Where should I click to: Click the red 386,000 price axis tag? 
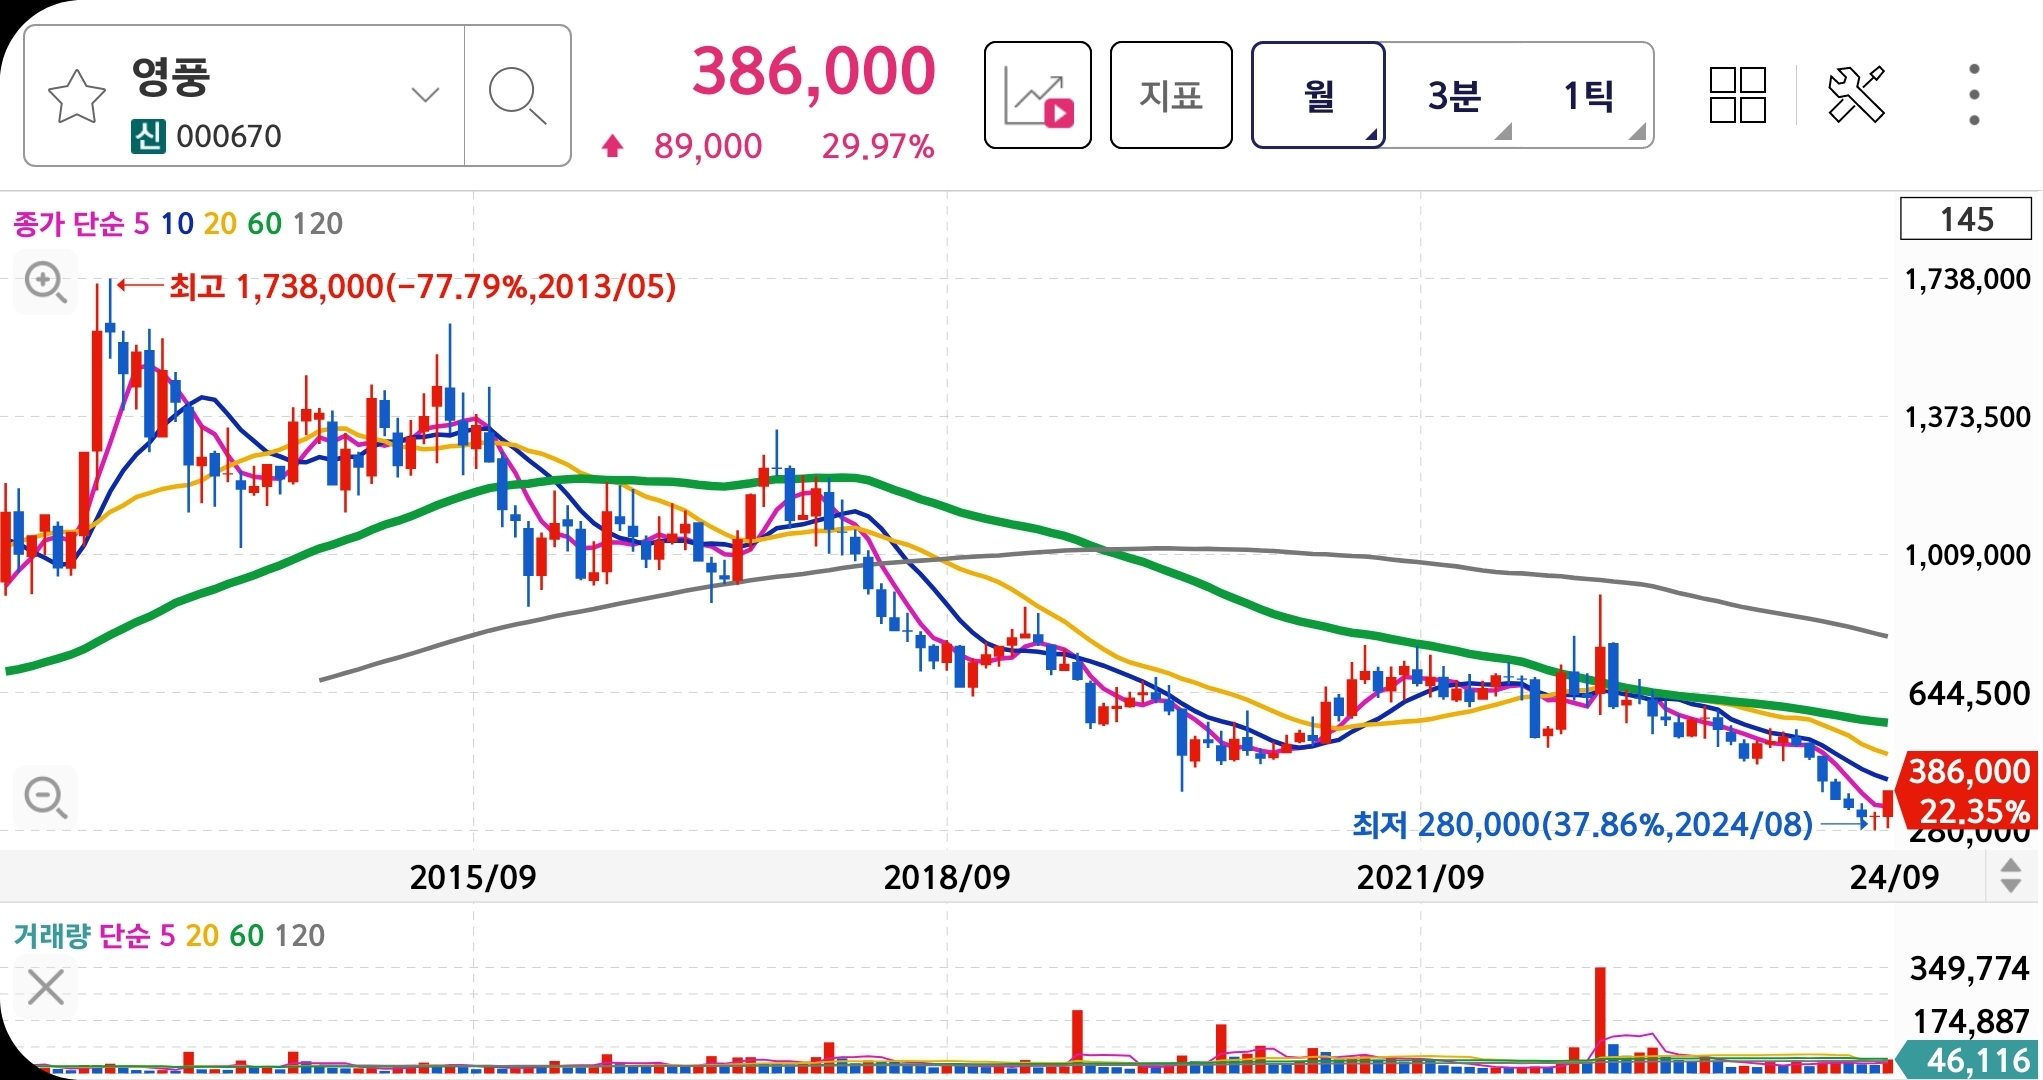coord(1968,790)
